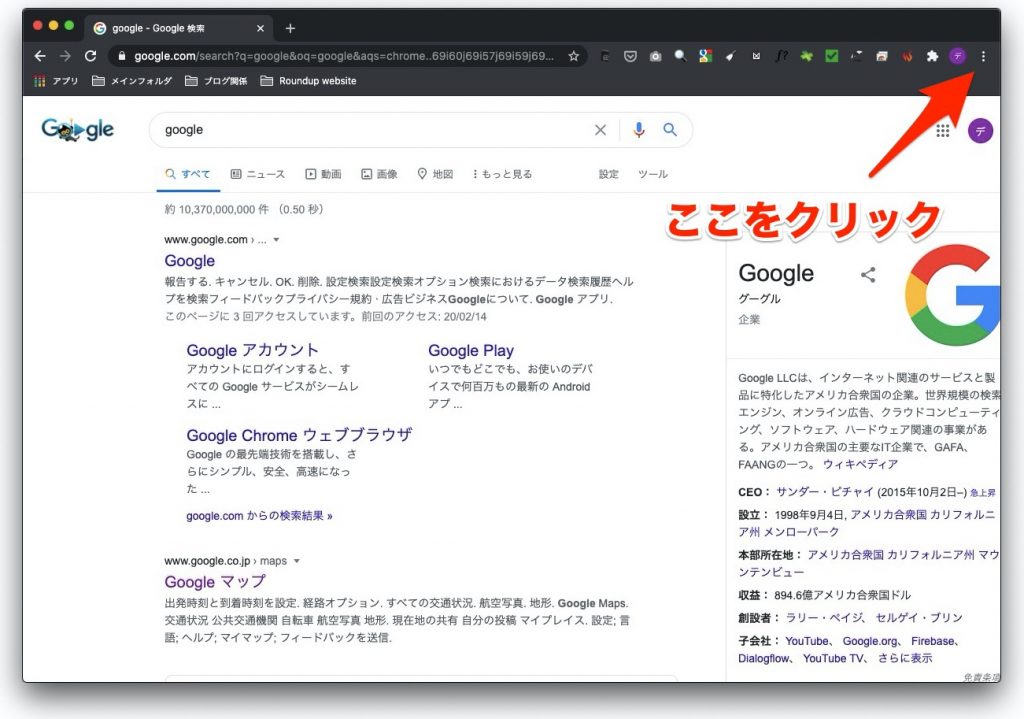This screenshot has width=1024, height=719.
Task: Open the メインフォルダ bookmark folder
Action: [x=132, y=81]
